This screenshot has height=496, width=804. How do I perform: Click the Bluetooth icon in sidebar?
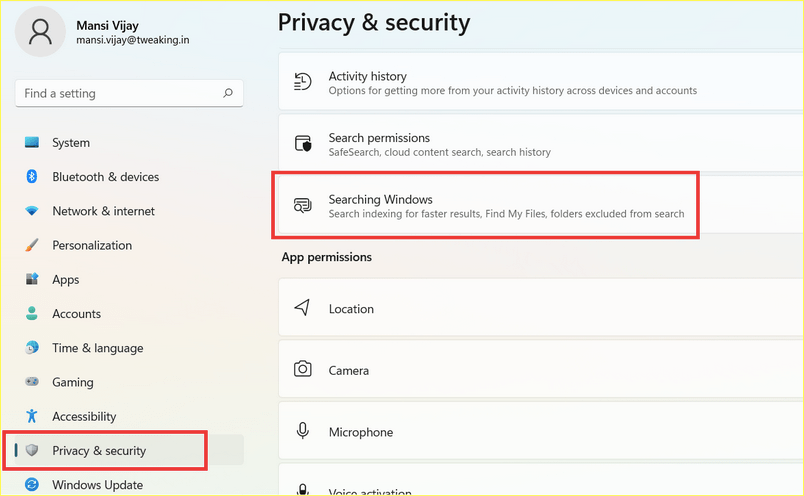(x=32, y=176)
